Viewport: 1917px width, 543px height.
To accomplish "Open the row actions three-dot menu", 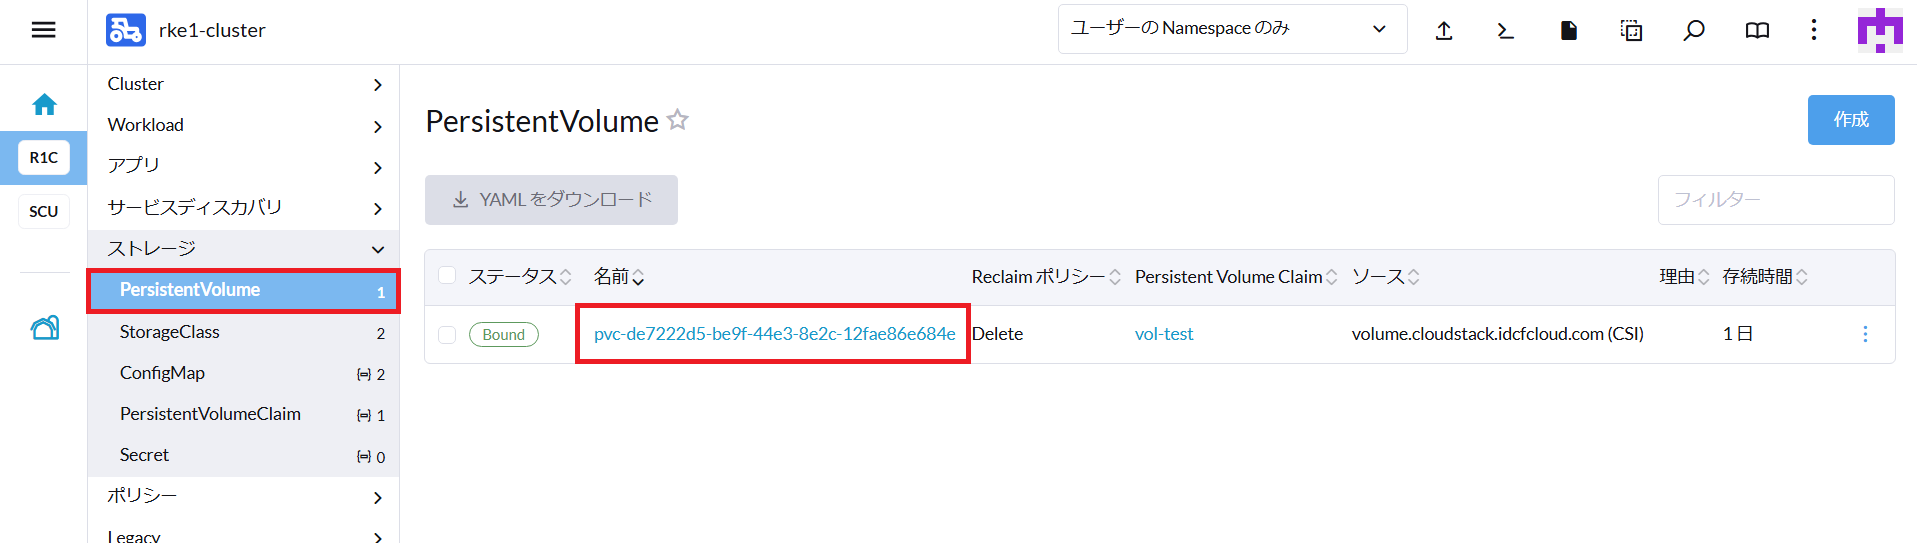I will click(1865, 334).
